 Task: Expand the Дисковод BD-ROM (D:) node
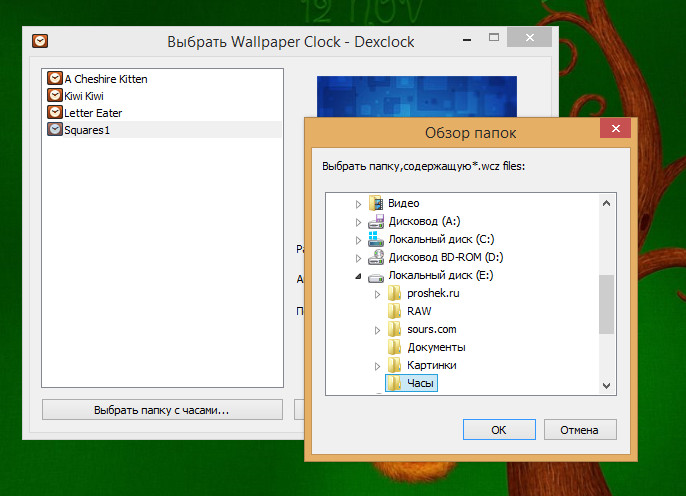(x=358, y=258)
